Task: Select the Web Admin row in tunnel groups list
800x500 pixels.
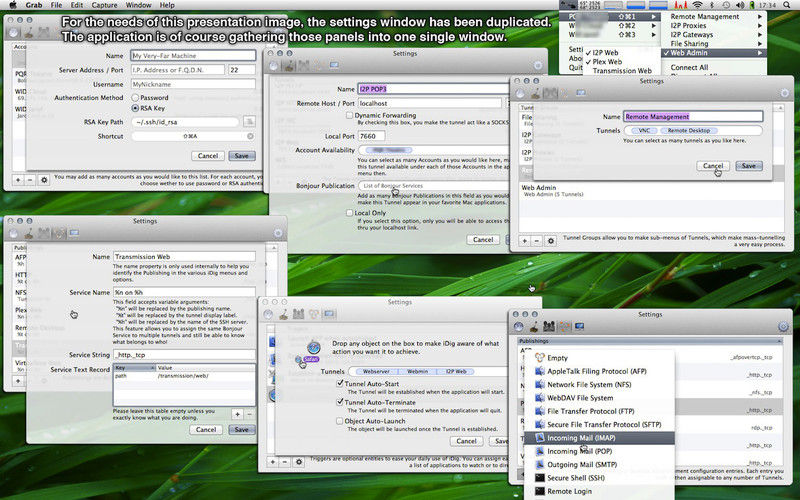Action: pos(651,190)
